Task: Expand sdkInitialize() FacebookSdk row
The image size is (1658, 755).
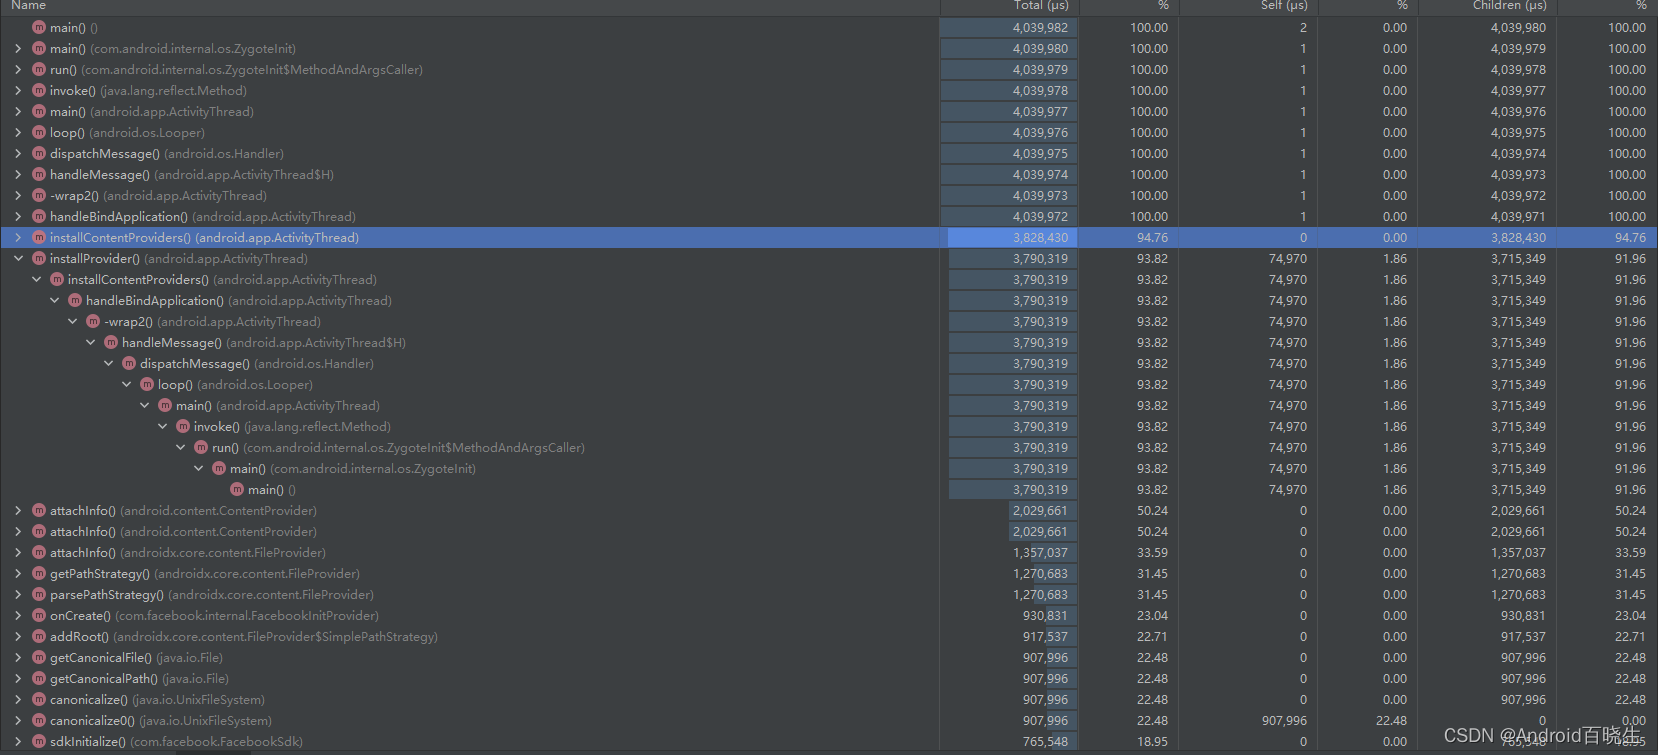Action: (x=18, y=741)
